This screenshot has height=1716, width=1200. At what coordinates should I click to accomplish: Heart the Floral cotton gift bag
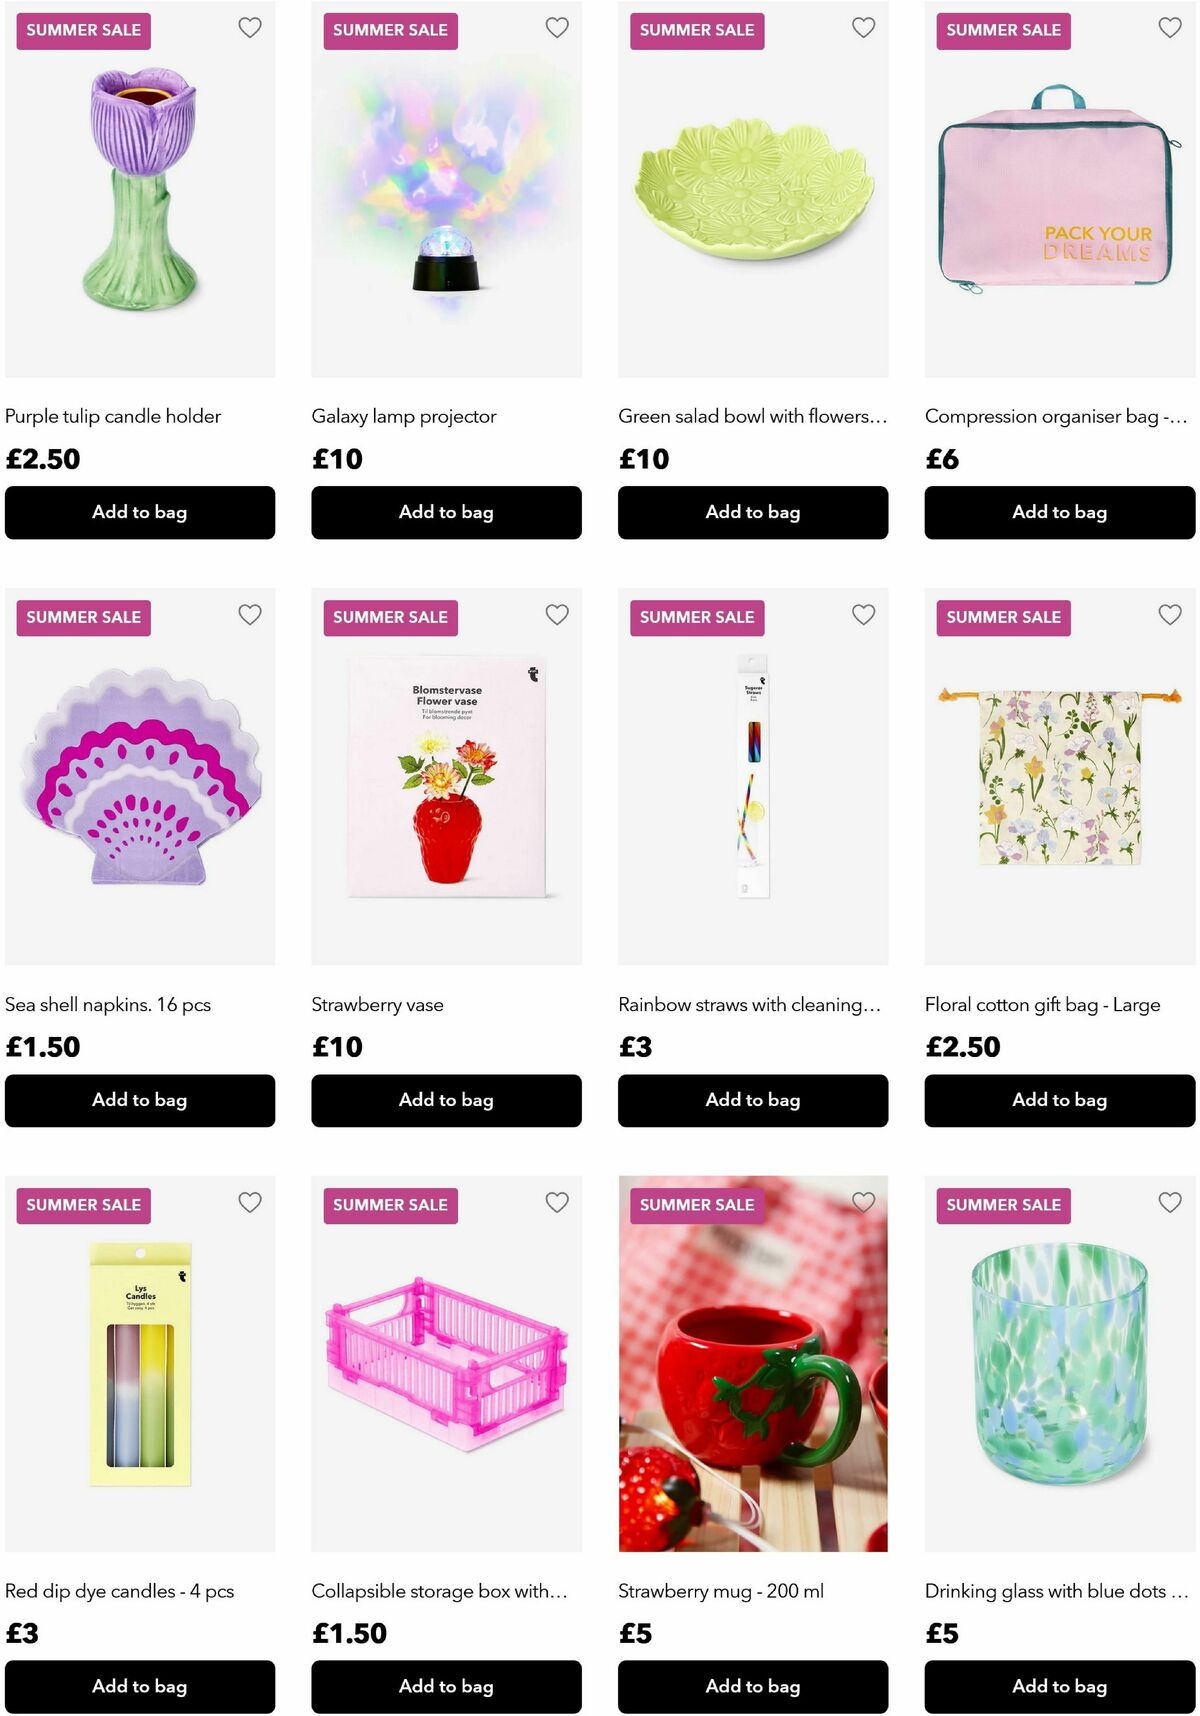coord(1170,615)
